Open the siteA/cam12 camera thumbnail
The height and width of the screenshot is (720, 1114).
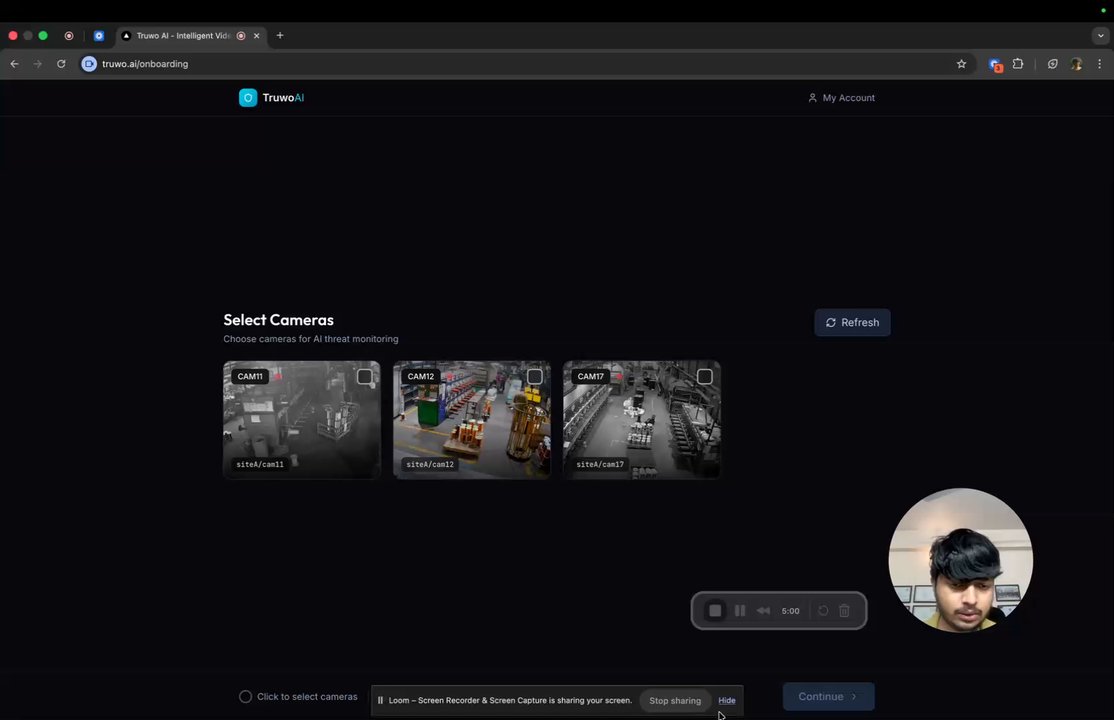point(472,419)
